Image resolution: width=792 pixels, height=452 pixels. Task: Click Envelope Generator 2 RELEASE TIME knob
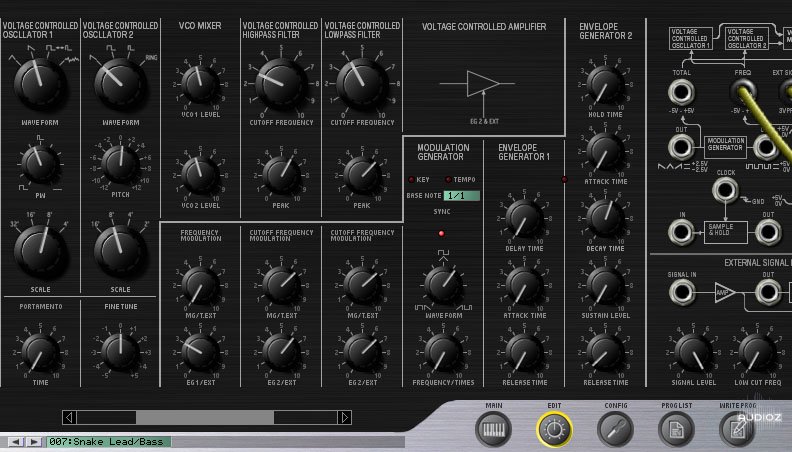click(x=605, y=352)
